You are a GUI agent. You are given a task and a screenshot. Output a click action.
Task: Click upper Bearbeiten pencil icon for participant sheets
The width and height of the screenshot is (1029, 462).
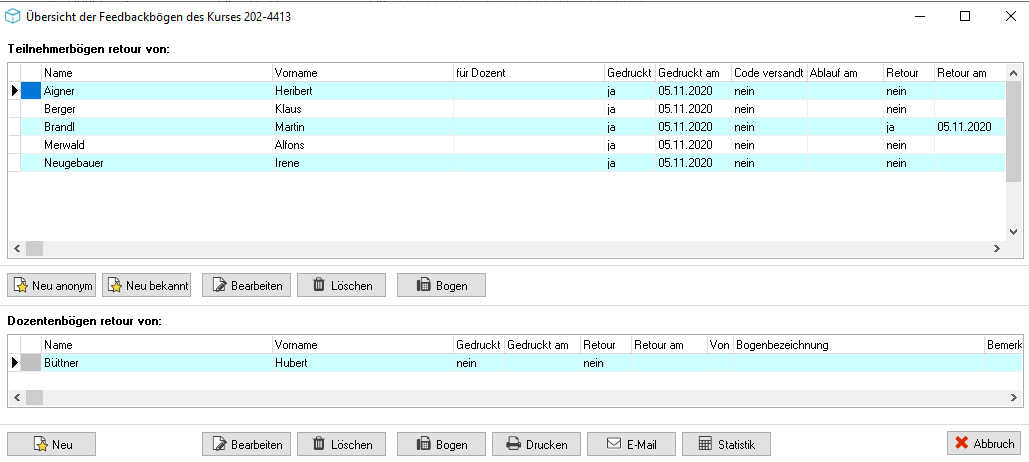click(246, 285)
